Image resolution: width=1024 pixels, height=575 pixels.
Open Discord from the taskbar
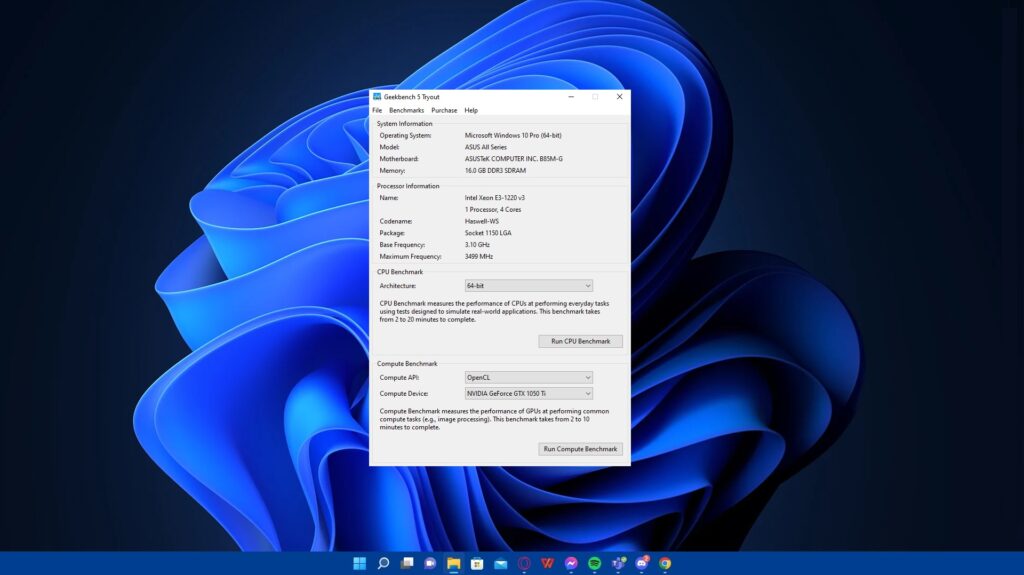pyautogui.click(x=642, y=563)
